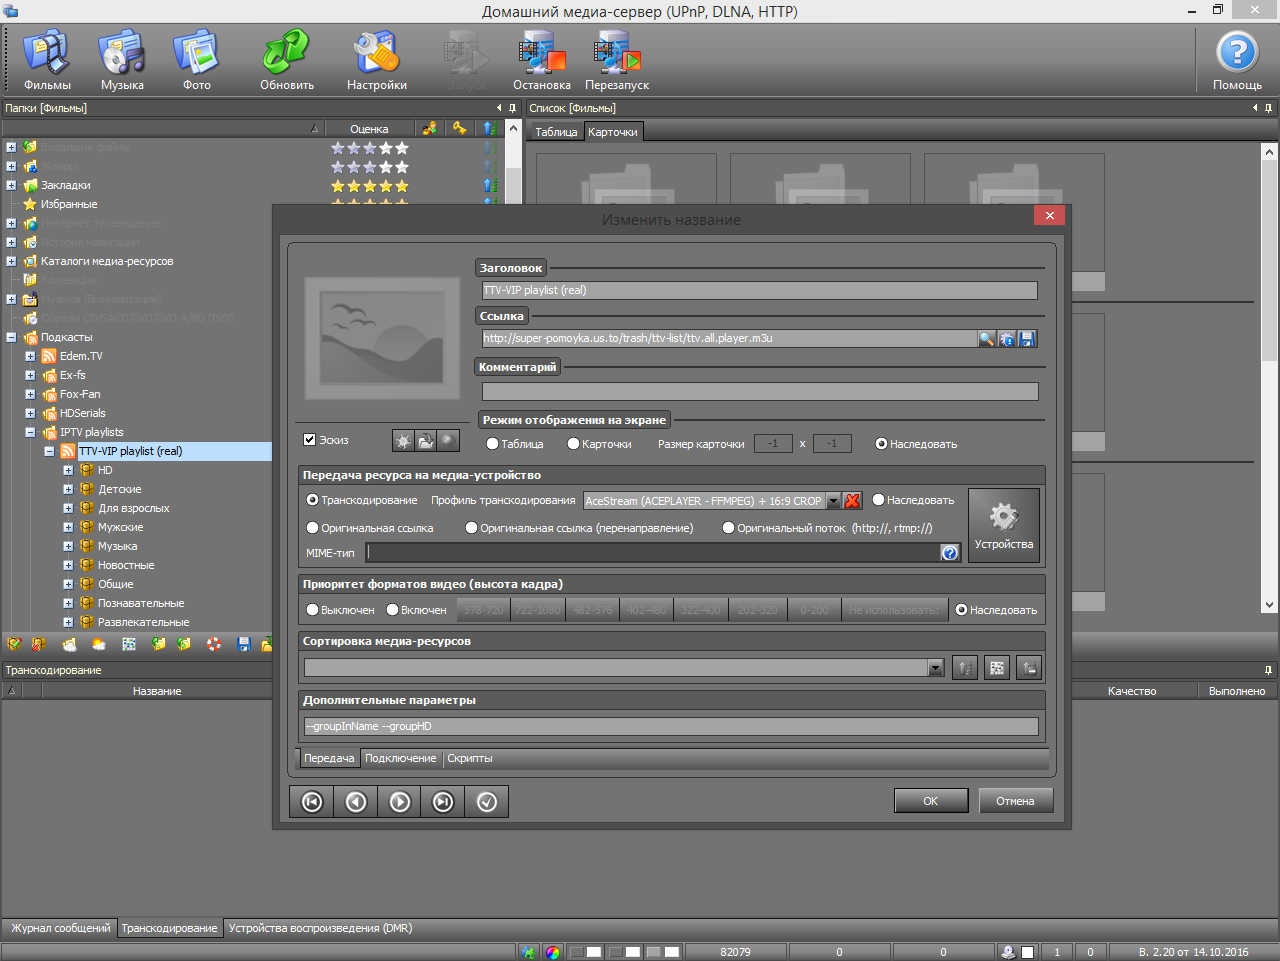Click the MIME-тип help question icon
Image resolution: width=1280 pixels, height=961 pixels.
pos(950,553)
